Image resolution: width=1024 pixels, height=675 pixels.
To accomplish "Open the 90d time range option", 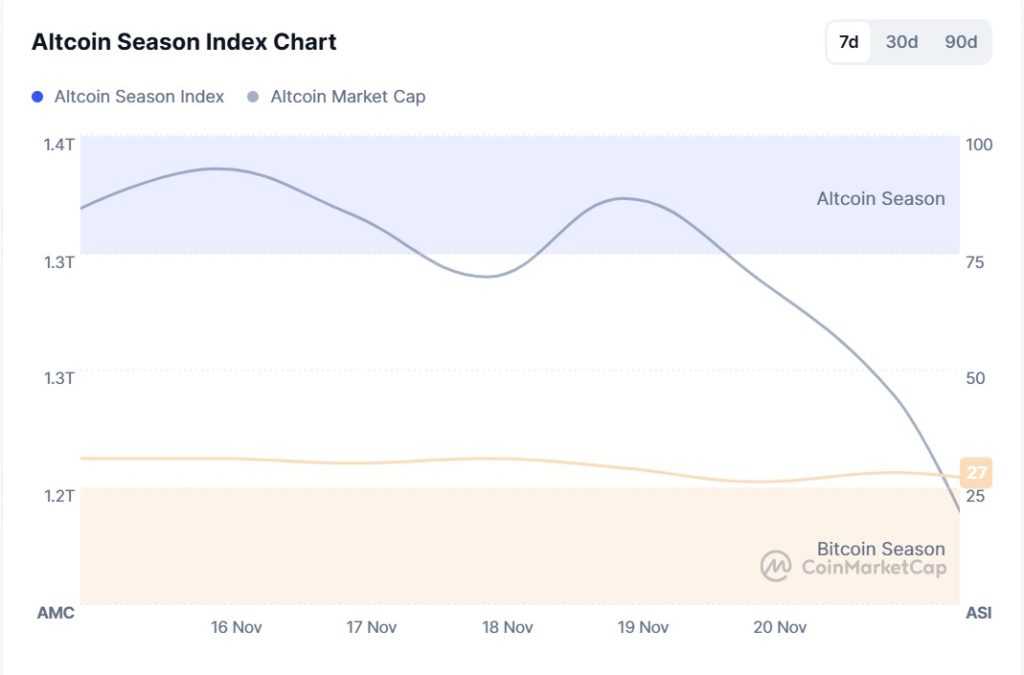I will point(960,42).
